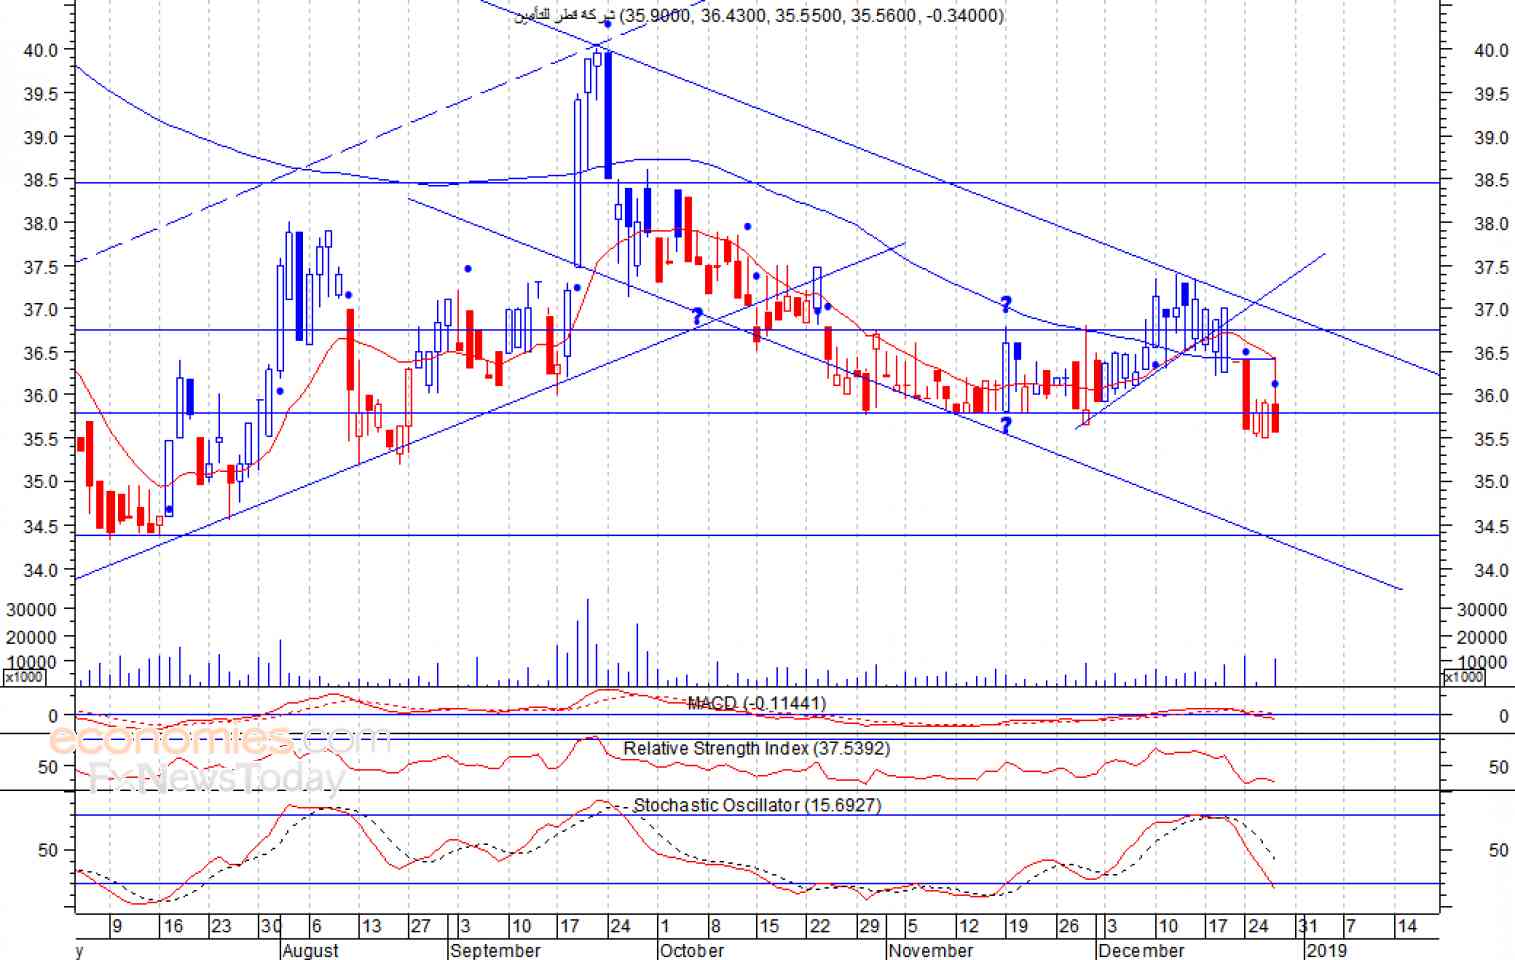Click the 2019 year label on the time axis
This screenshot has width=1515, height=960.
click(1327, 950)
